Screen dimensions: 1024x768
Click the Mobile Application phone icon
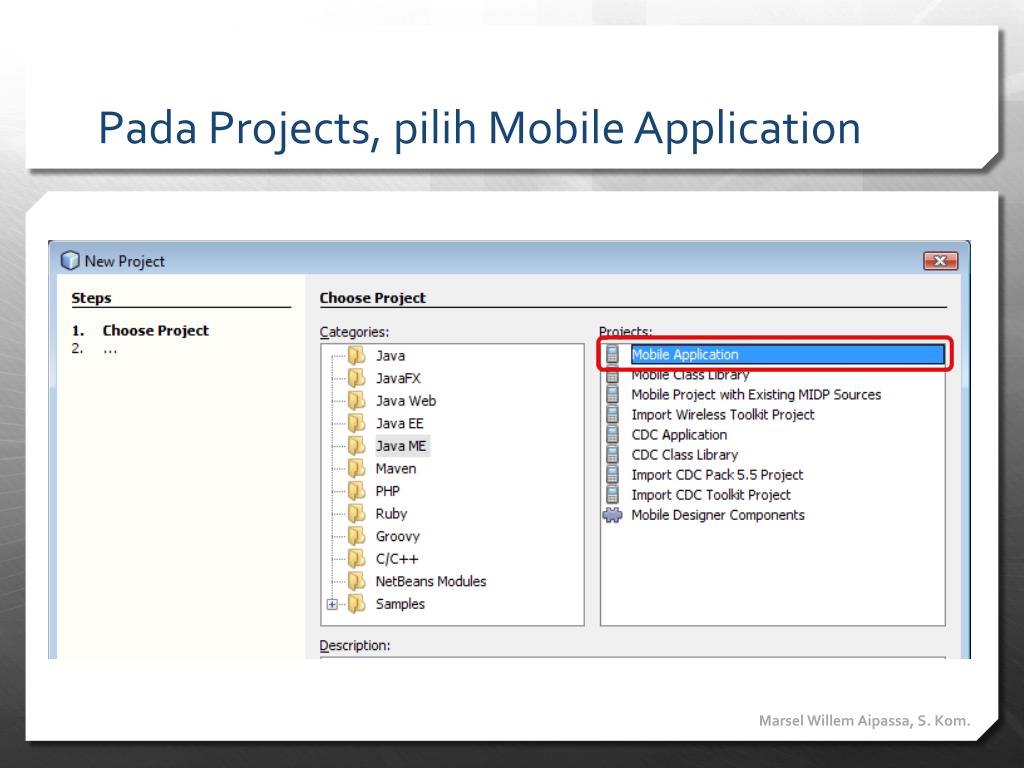coord(613,354)
